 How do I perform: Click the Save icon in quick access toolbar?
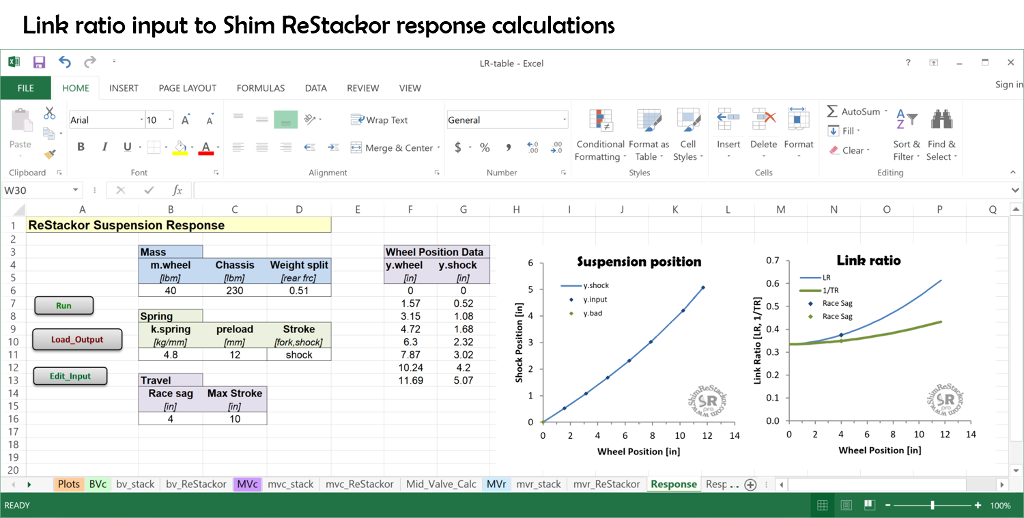[x=39, y=62]
